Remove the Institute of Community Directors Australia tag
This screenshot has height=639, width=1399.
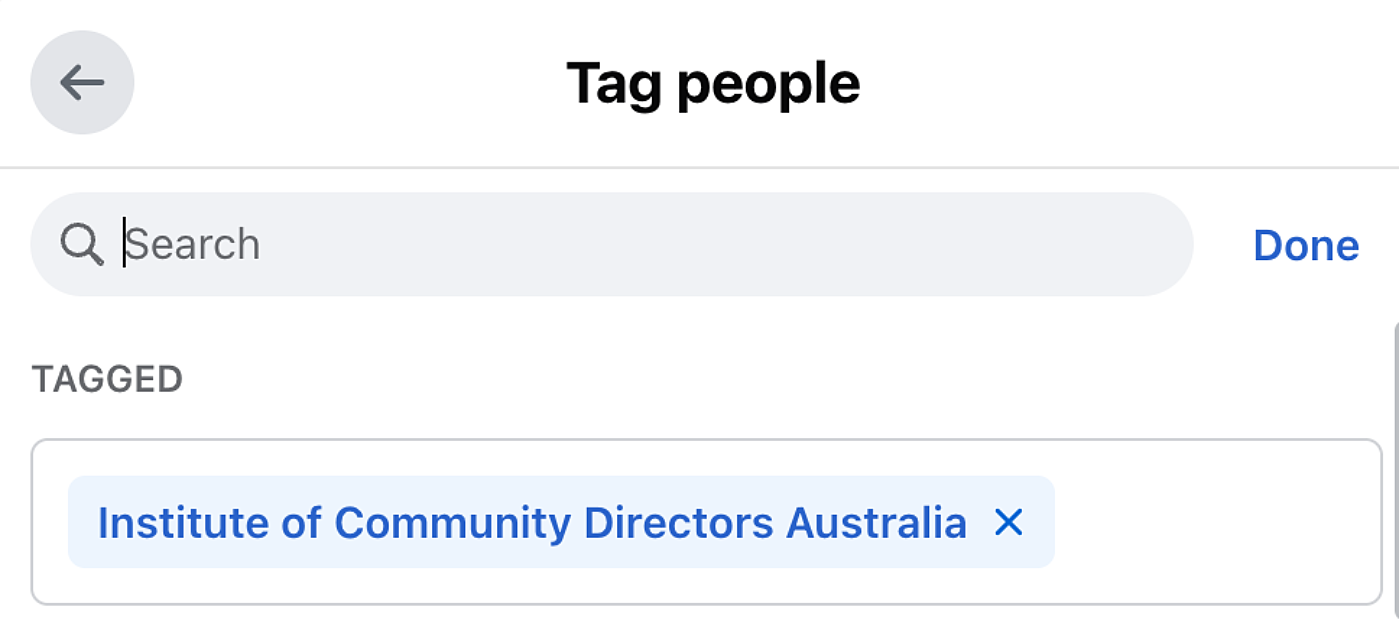pyautogui.click(x=1009, y=521)
